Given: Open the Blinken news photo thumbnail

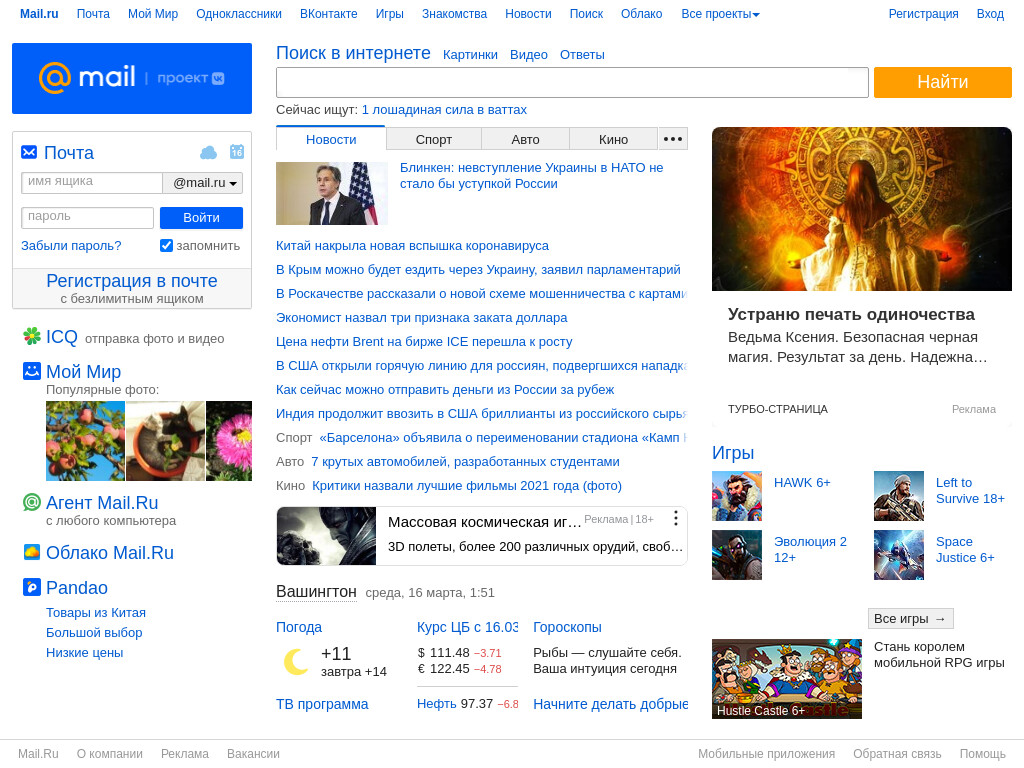Looking at the screenshot, I should point(332,193).
